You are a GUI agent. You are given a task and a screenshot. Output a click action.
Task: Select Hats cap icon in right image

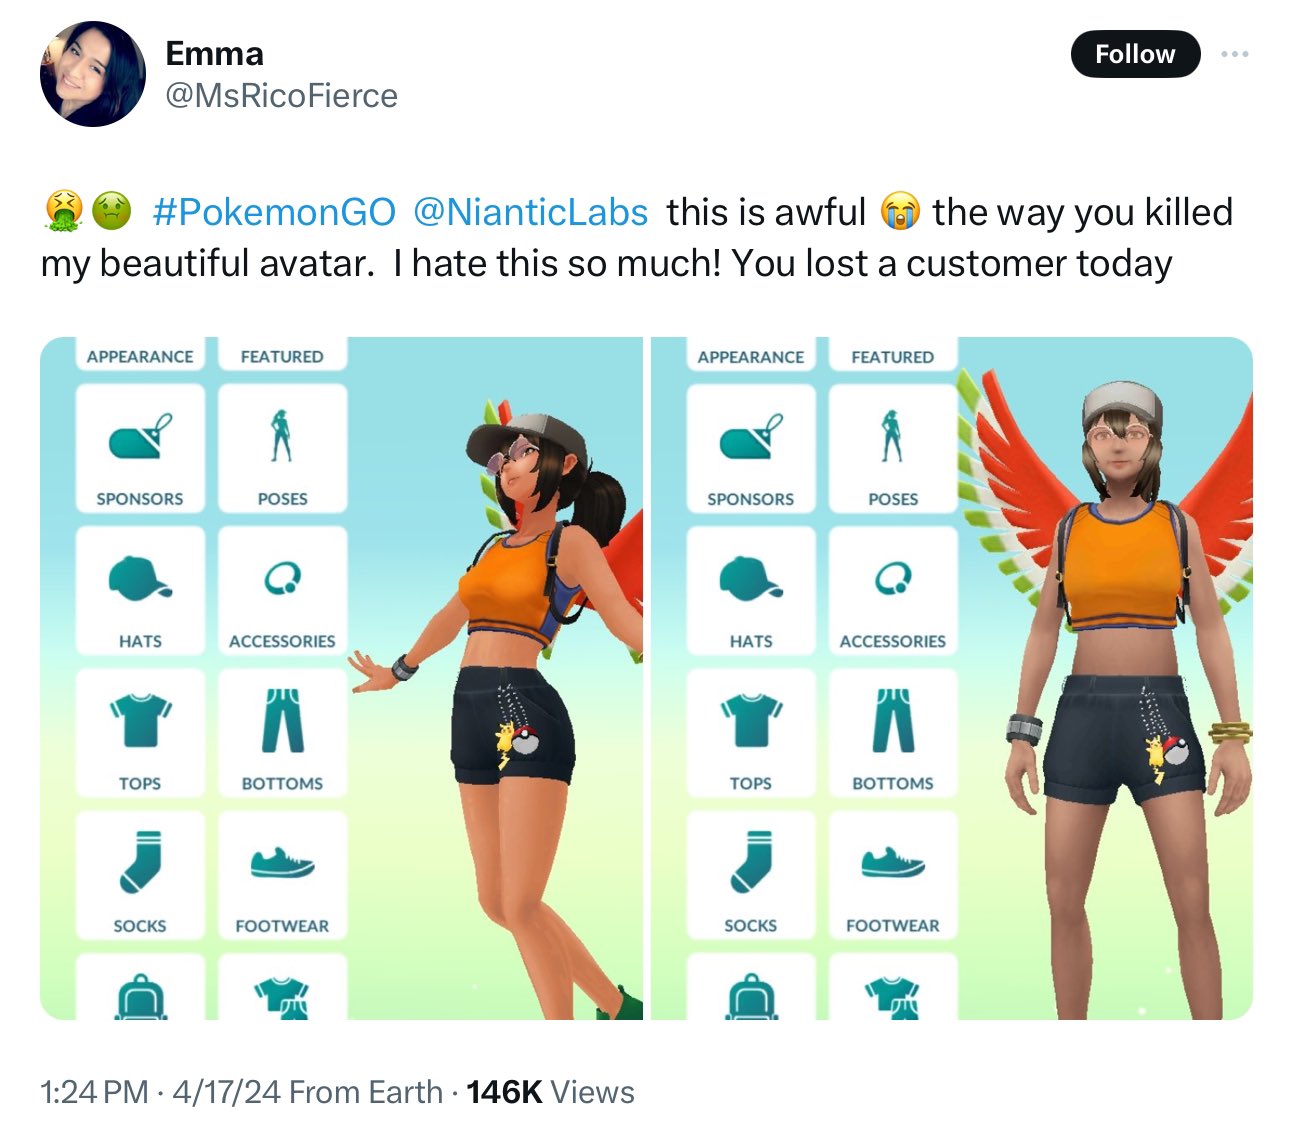(x=751, y=591)
